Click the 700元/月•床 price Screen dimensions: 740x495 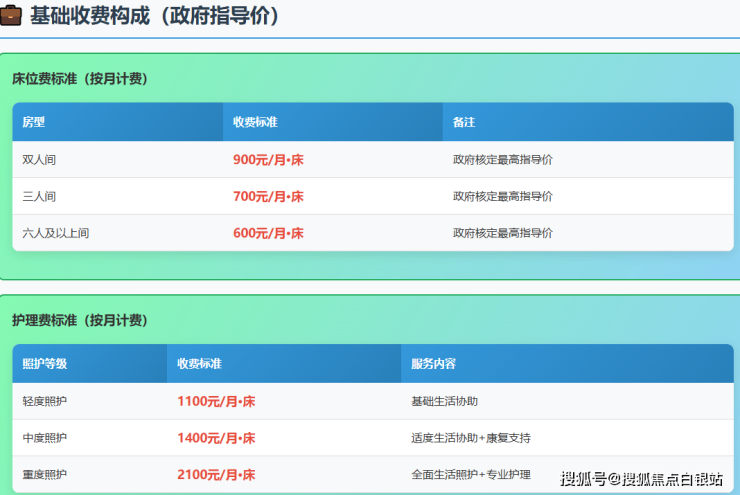point(268,196)
